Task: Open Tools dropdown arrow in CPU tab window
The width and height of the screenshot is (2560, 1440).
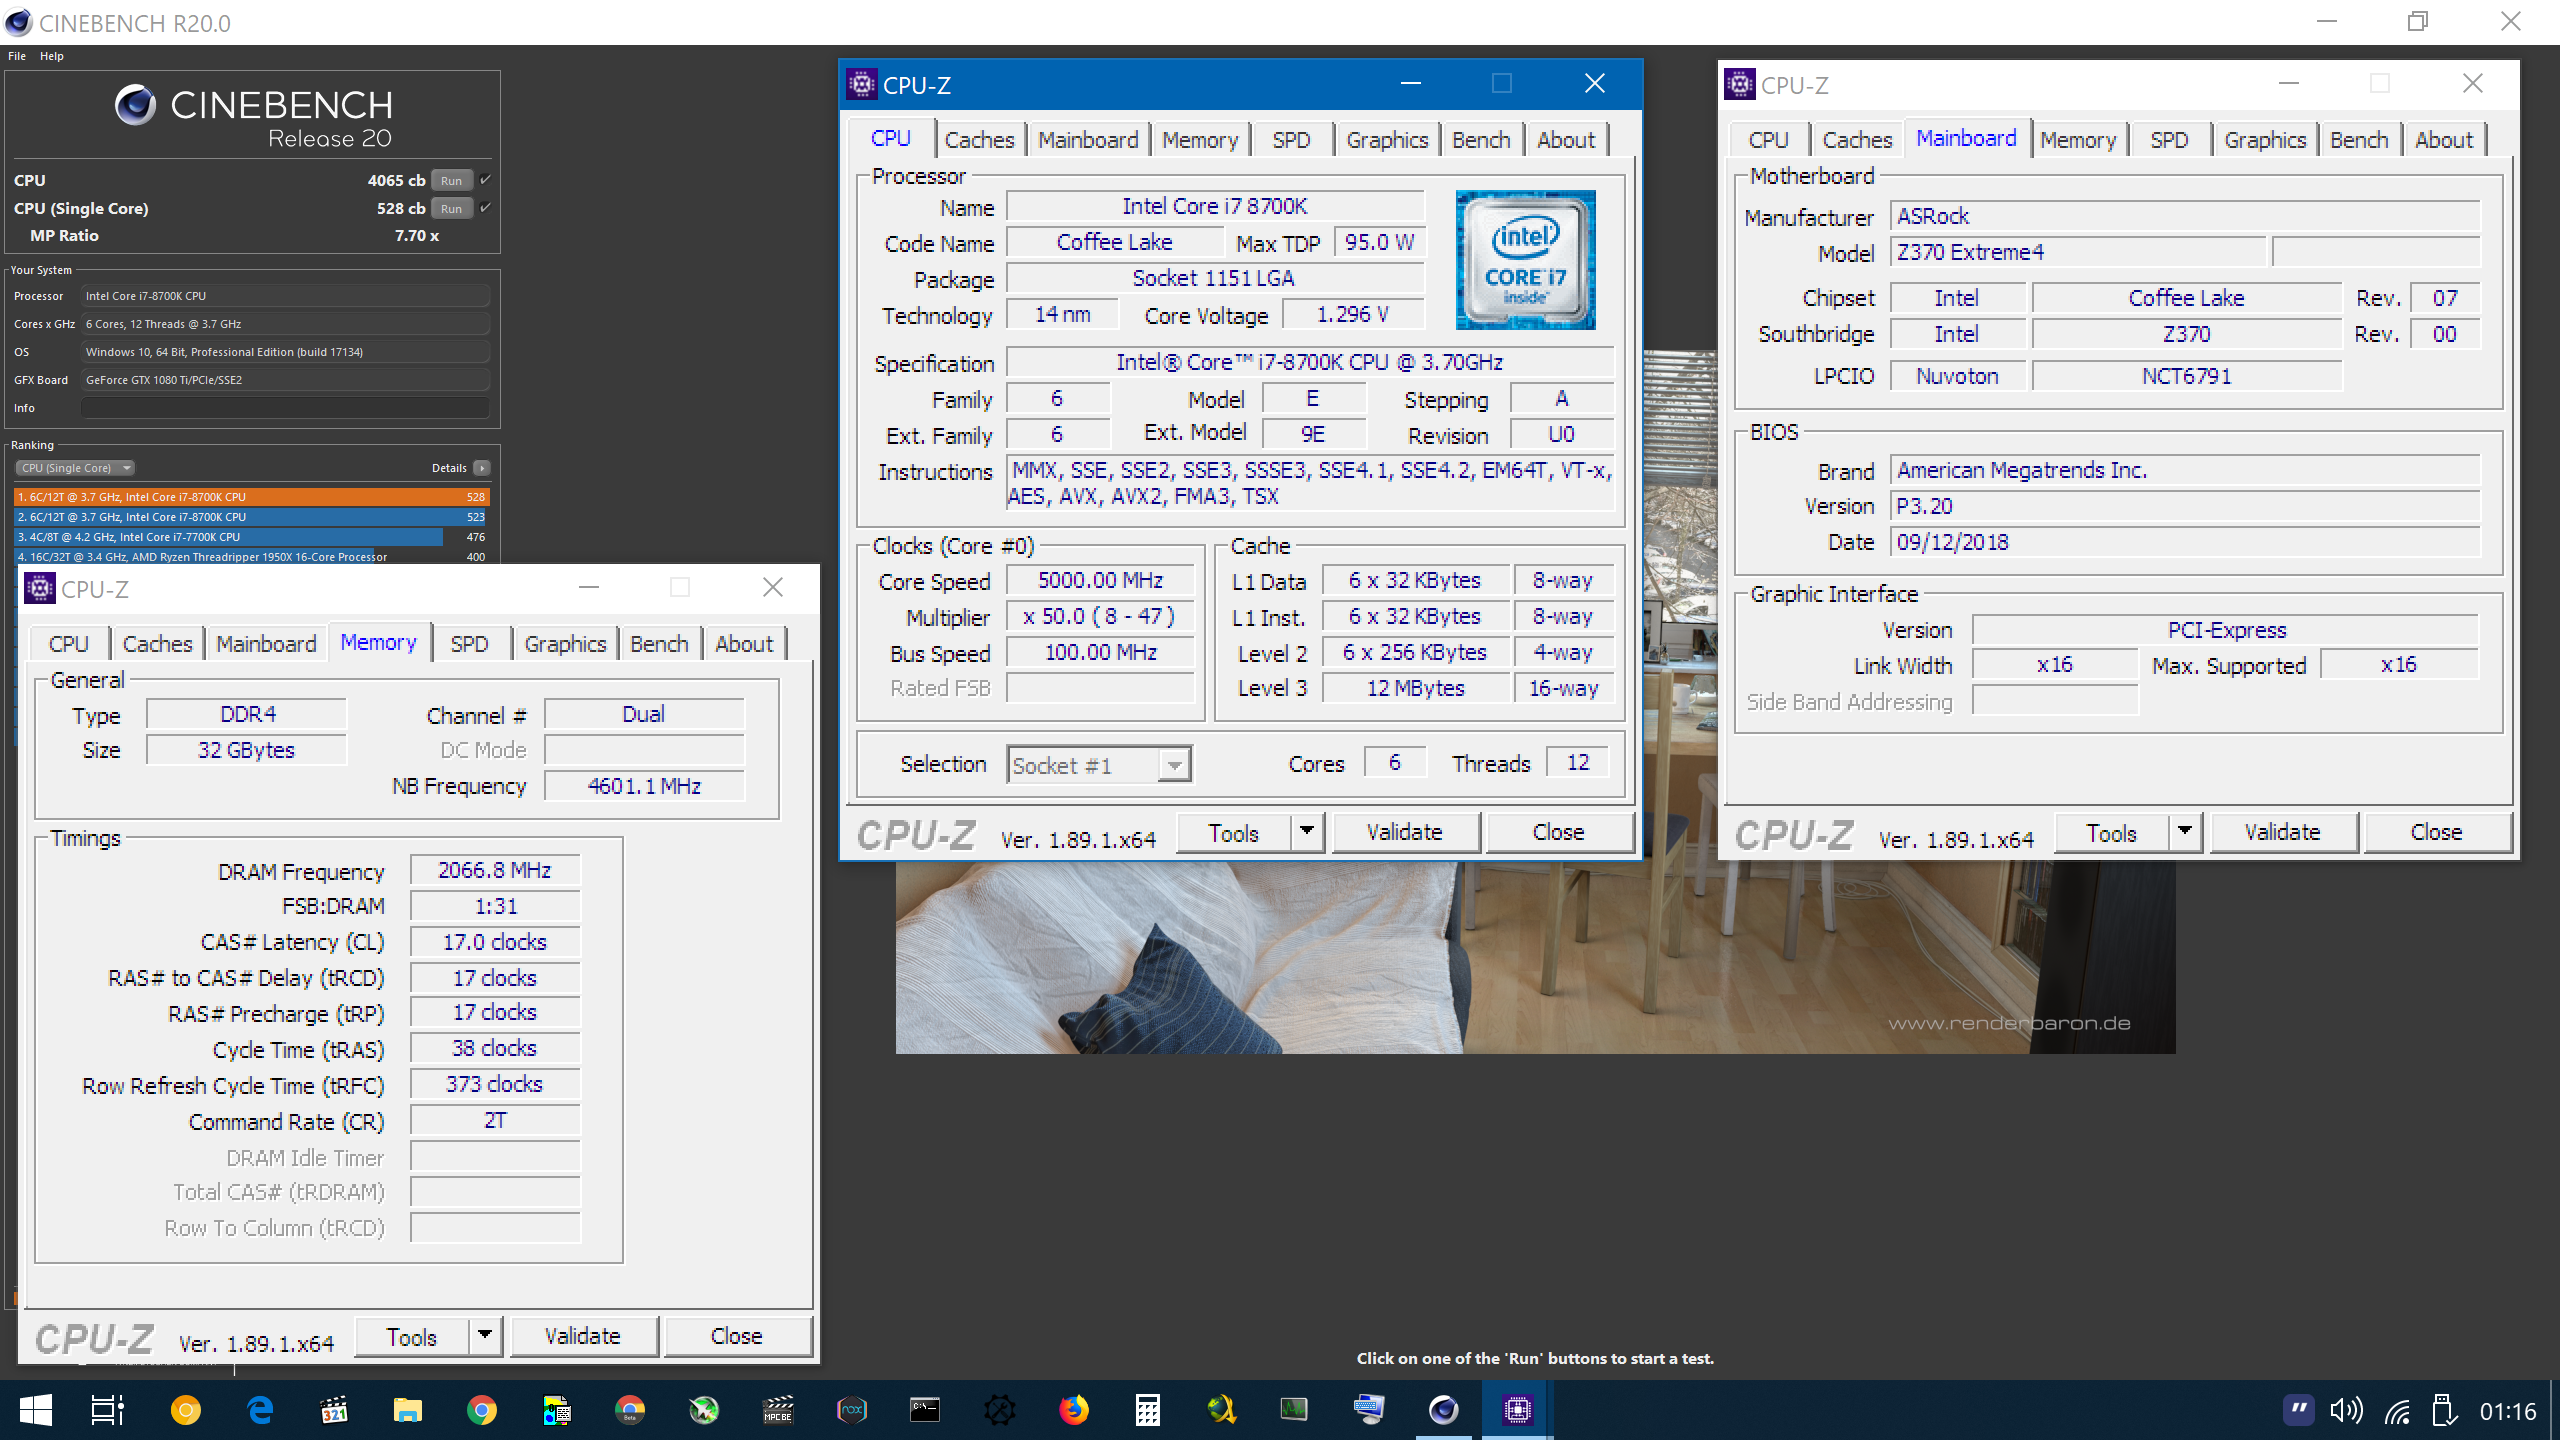Action: [x=1307, y=832]
